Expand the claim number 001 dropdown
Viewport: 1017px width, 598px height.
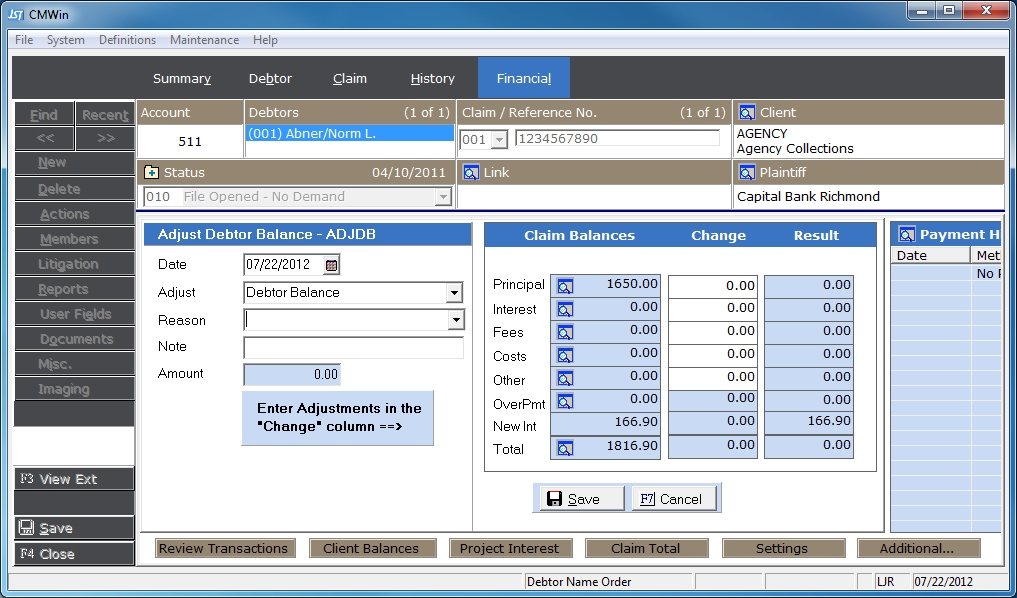[500, 140]
